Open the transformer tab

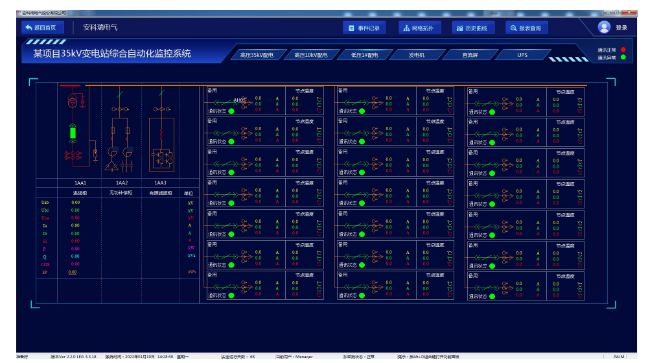click(417, 55)
